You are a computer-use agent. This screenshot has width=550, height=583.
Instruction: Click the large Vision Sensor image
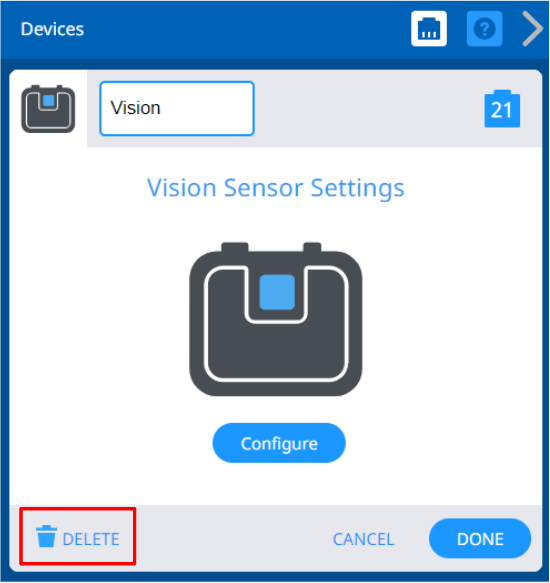click(276, 319)
